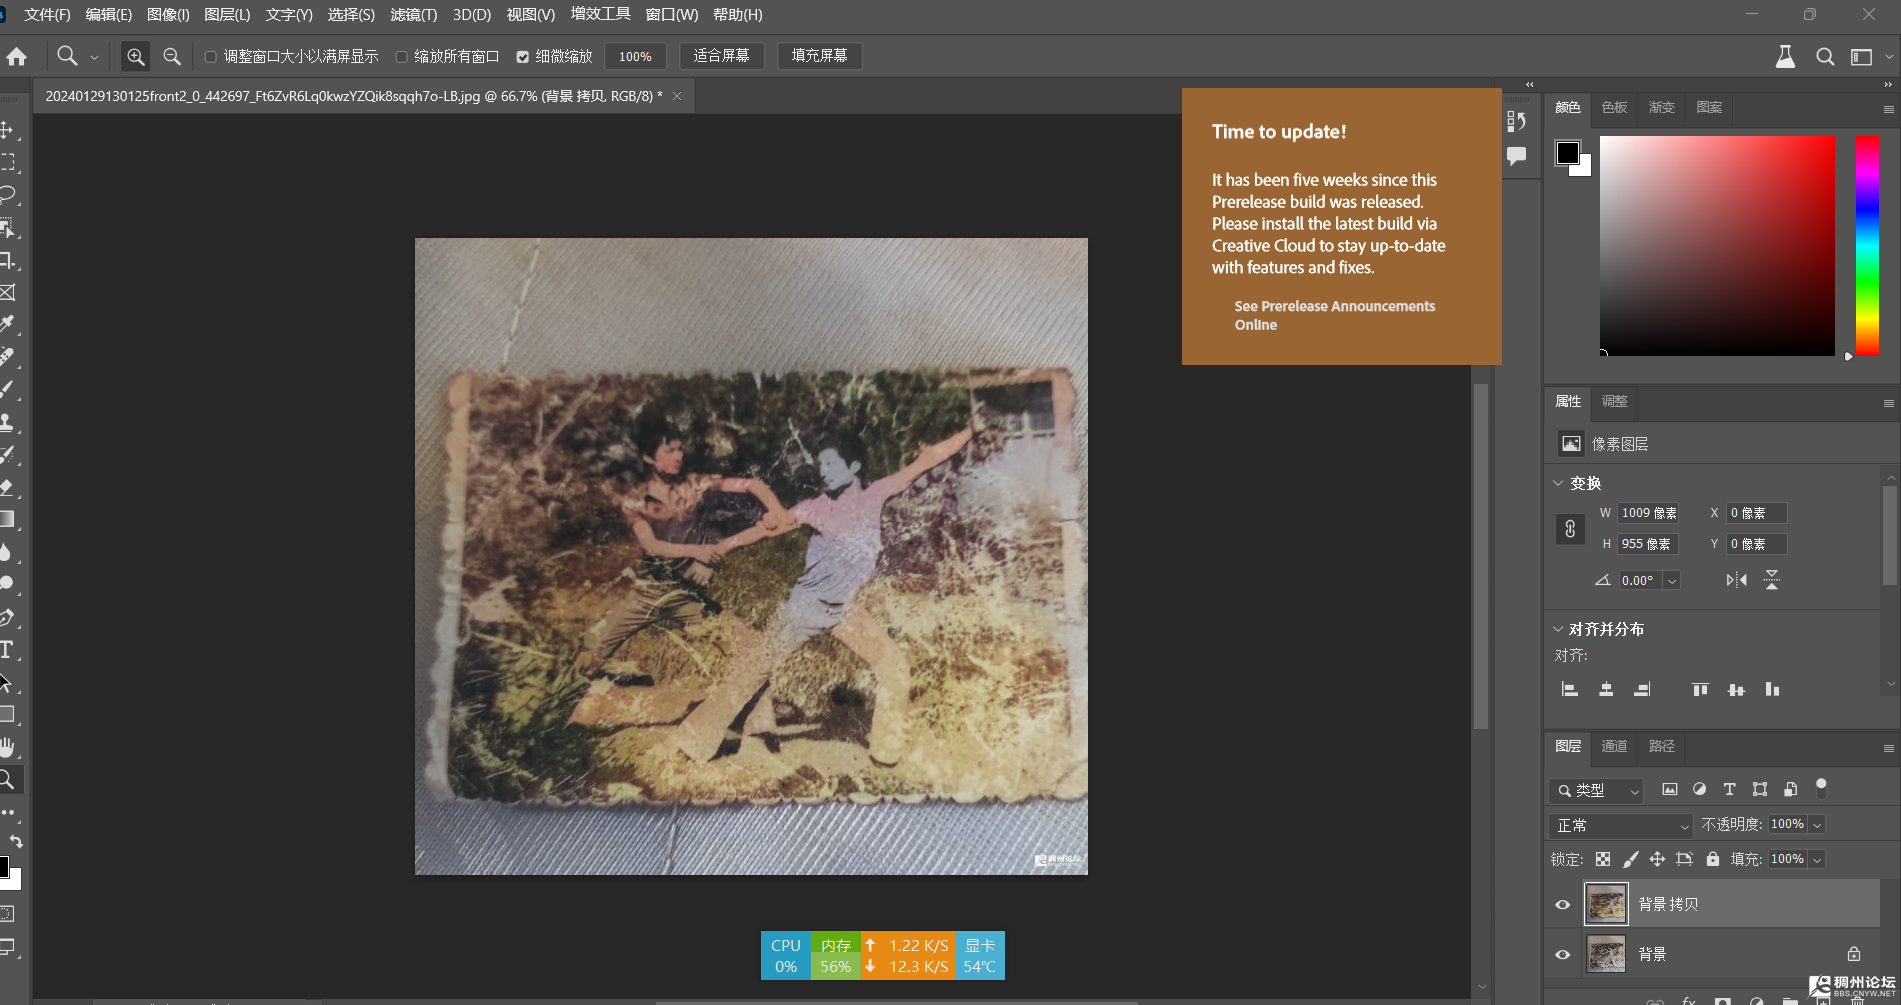Lock image pixels brush icon
Image resolution: width=1901 pixels, height=1005 pixels.
[1630, 859]
